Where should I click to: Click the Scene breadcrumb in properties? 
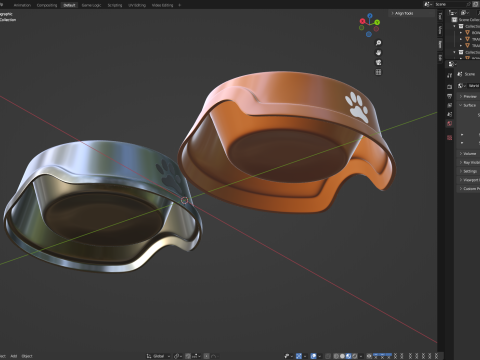(x=466, y=74)
